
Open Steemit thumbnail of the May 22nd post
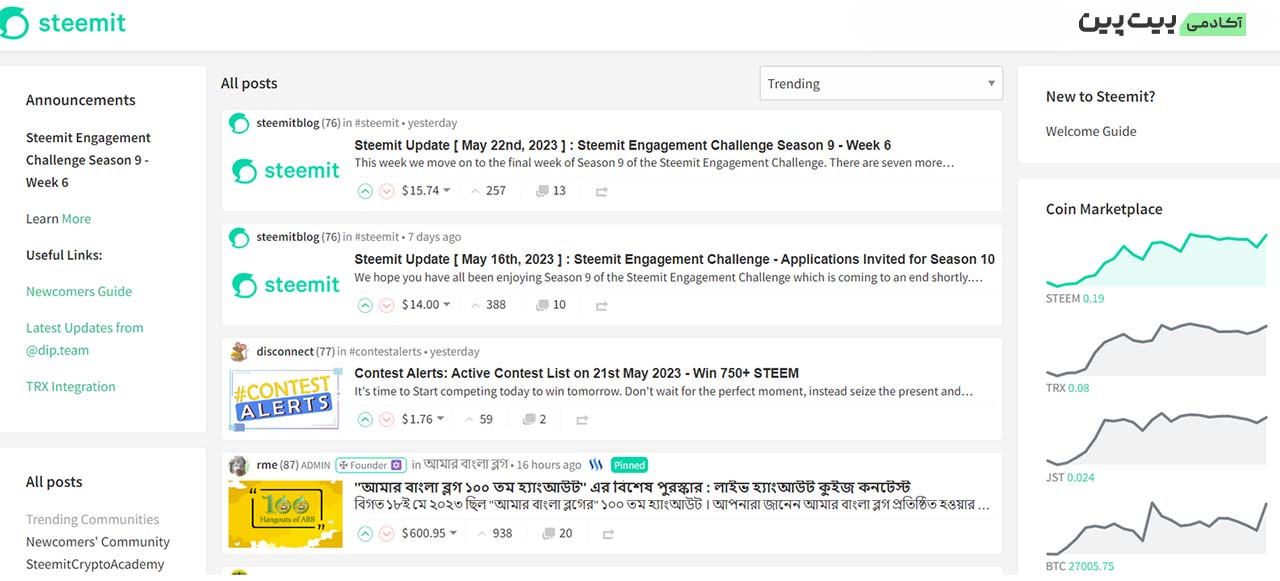286,171
